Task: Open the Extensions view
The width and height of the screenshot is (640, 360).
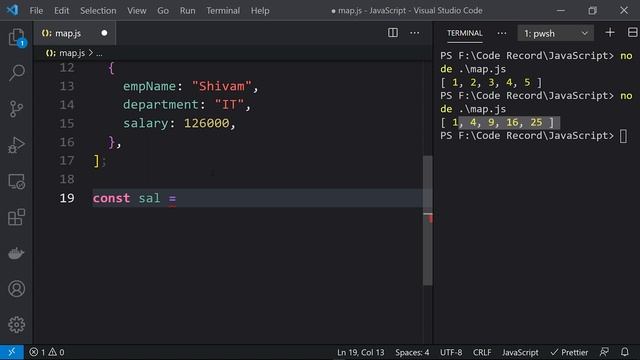Action: point(16,217)
